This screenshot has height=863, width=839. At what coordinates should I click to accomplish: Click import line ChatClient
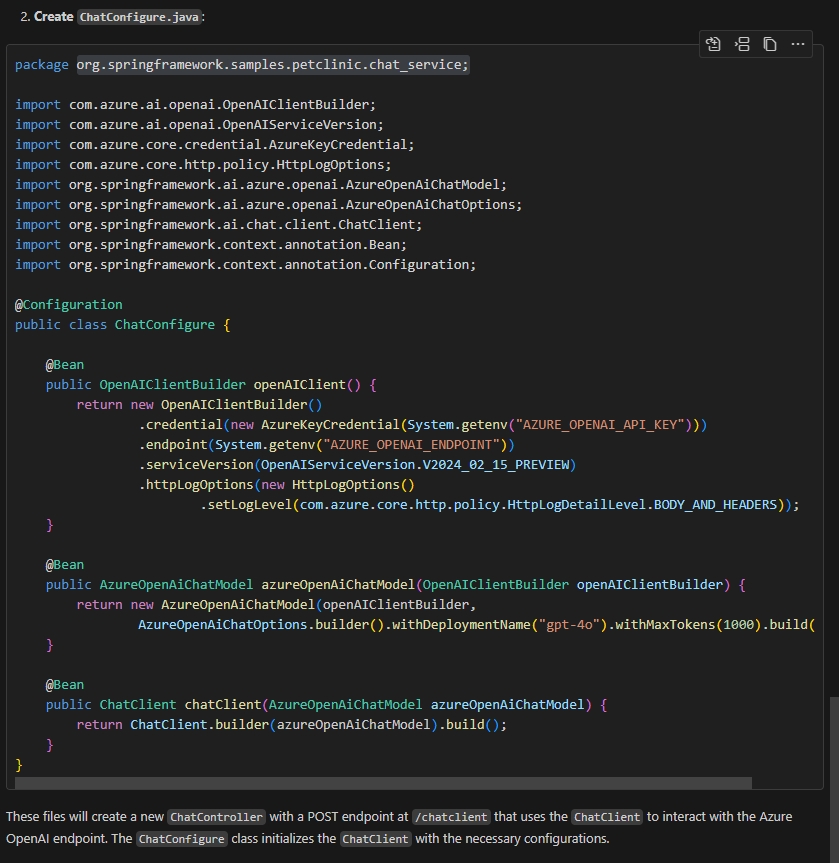pos(219,225)
